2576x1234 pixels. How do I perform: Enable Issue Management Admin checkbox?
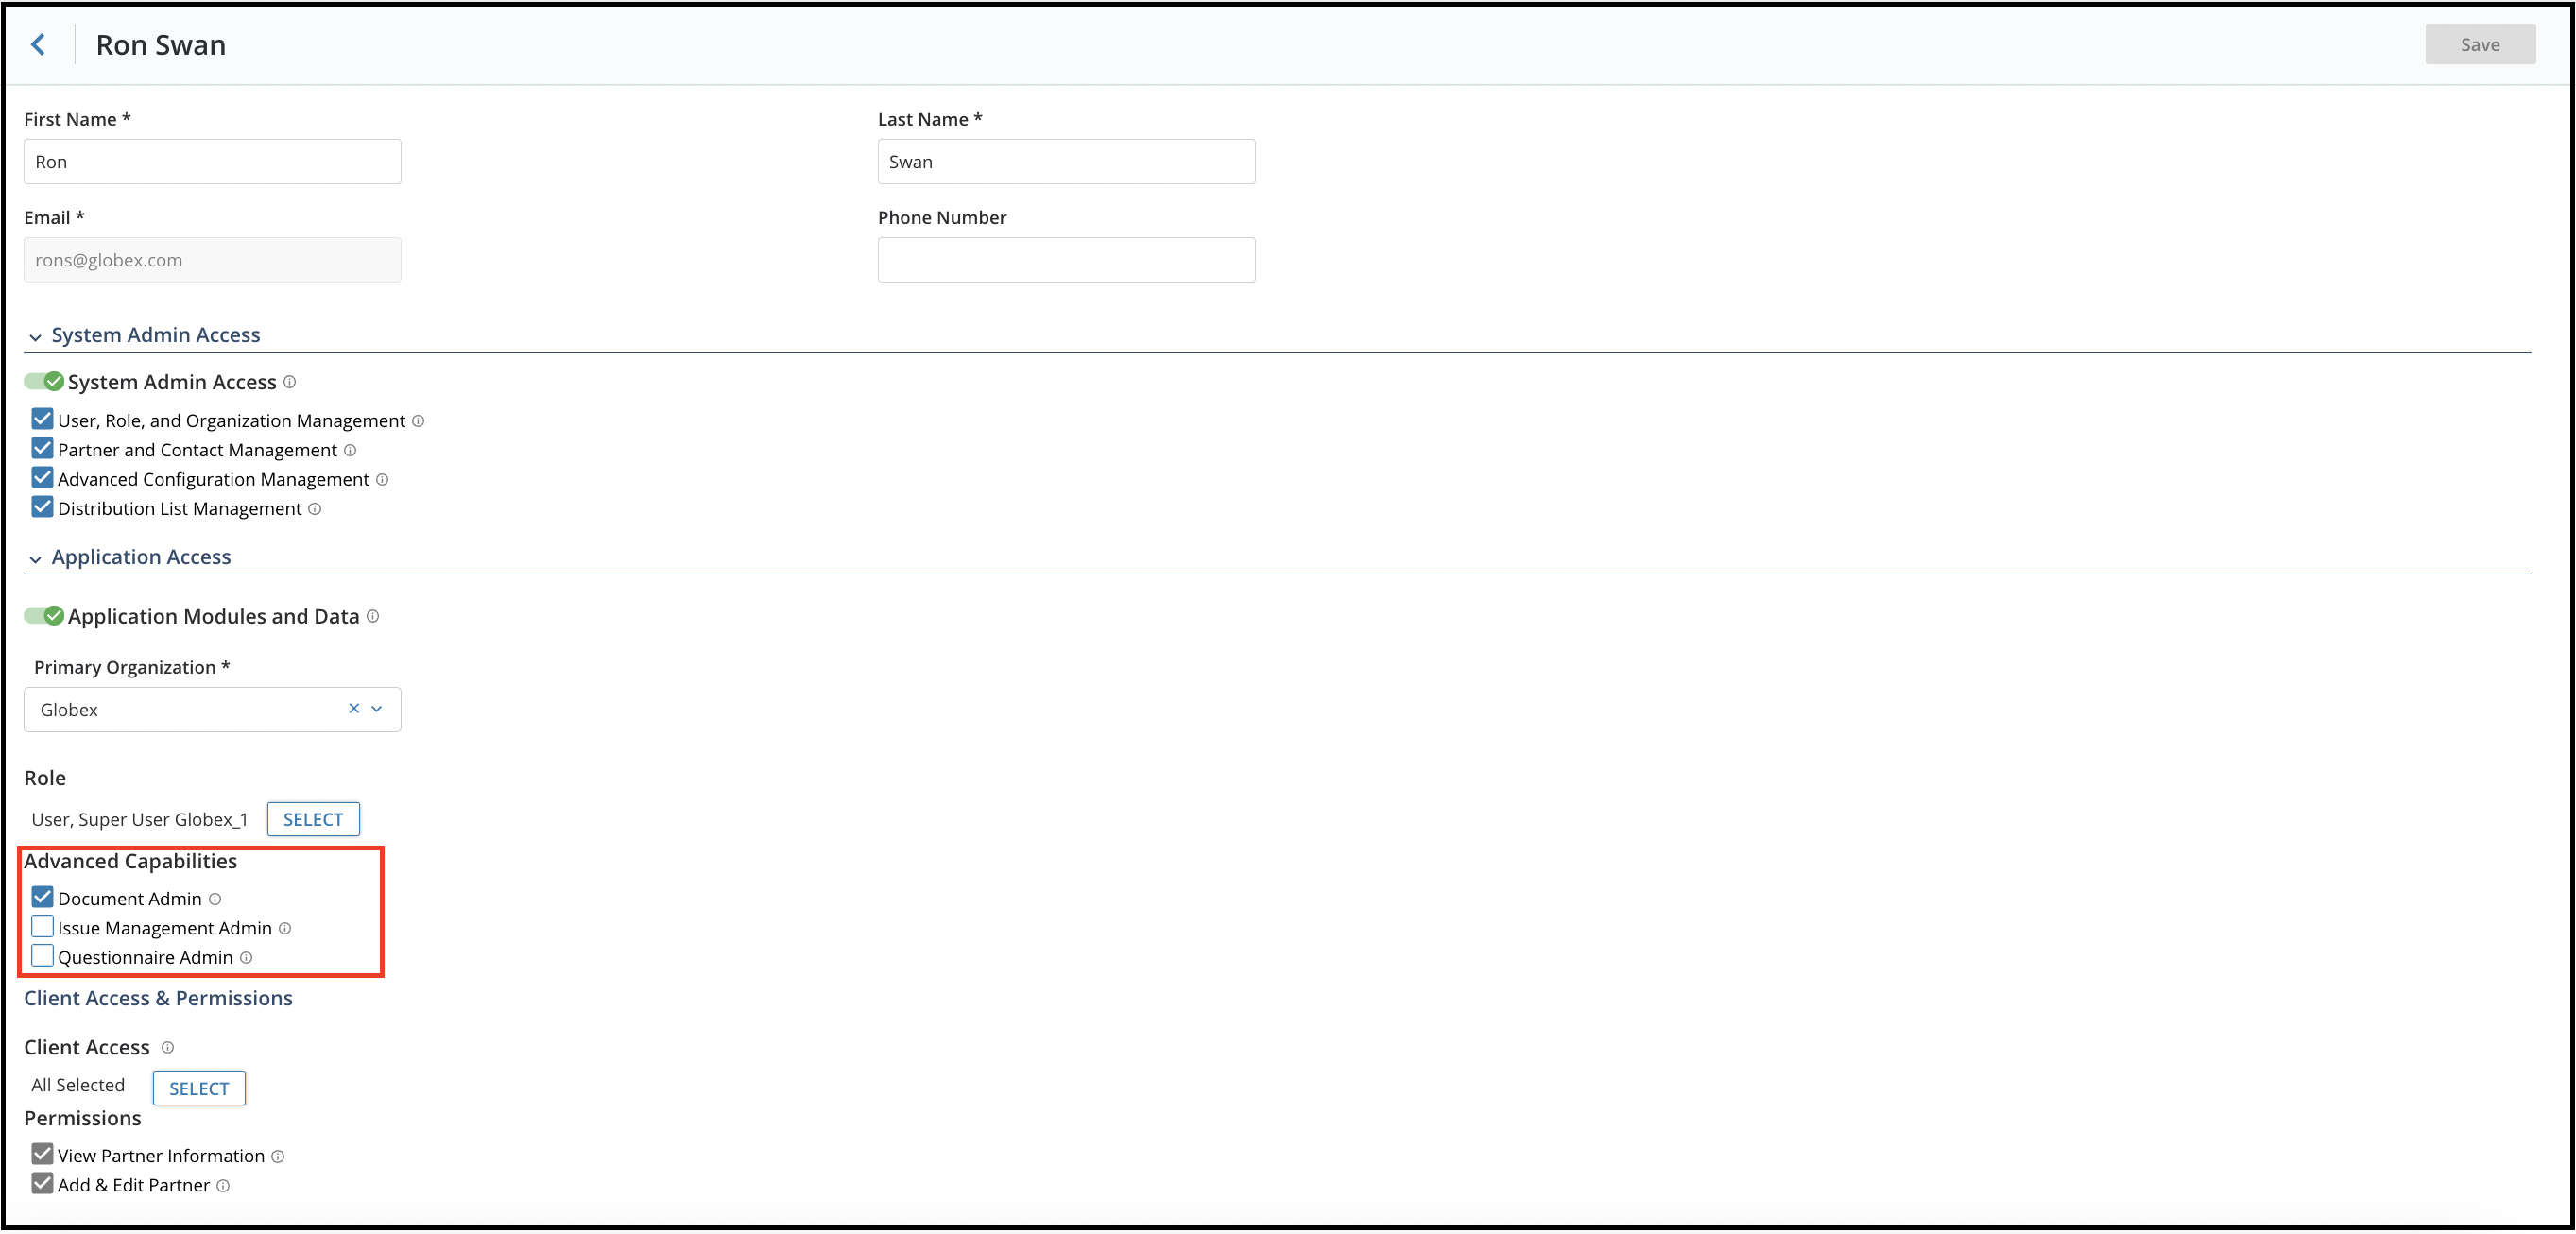(x=43, y=927)
